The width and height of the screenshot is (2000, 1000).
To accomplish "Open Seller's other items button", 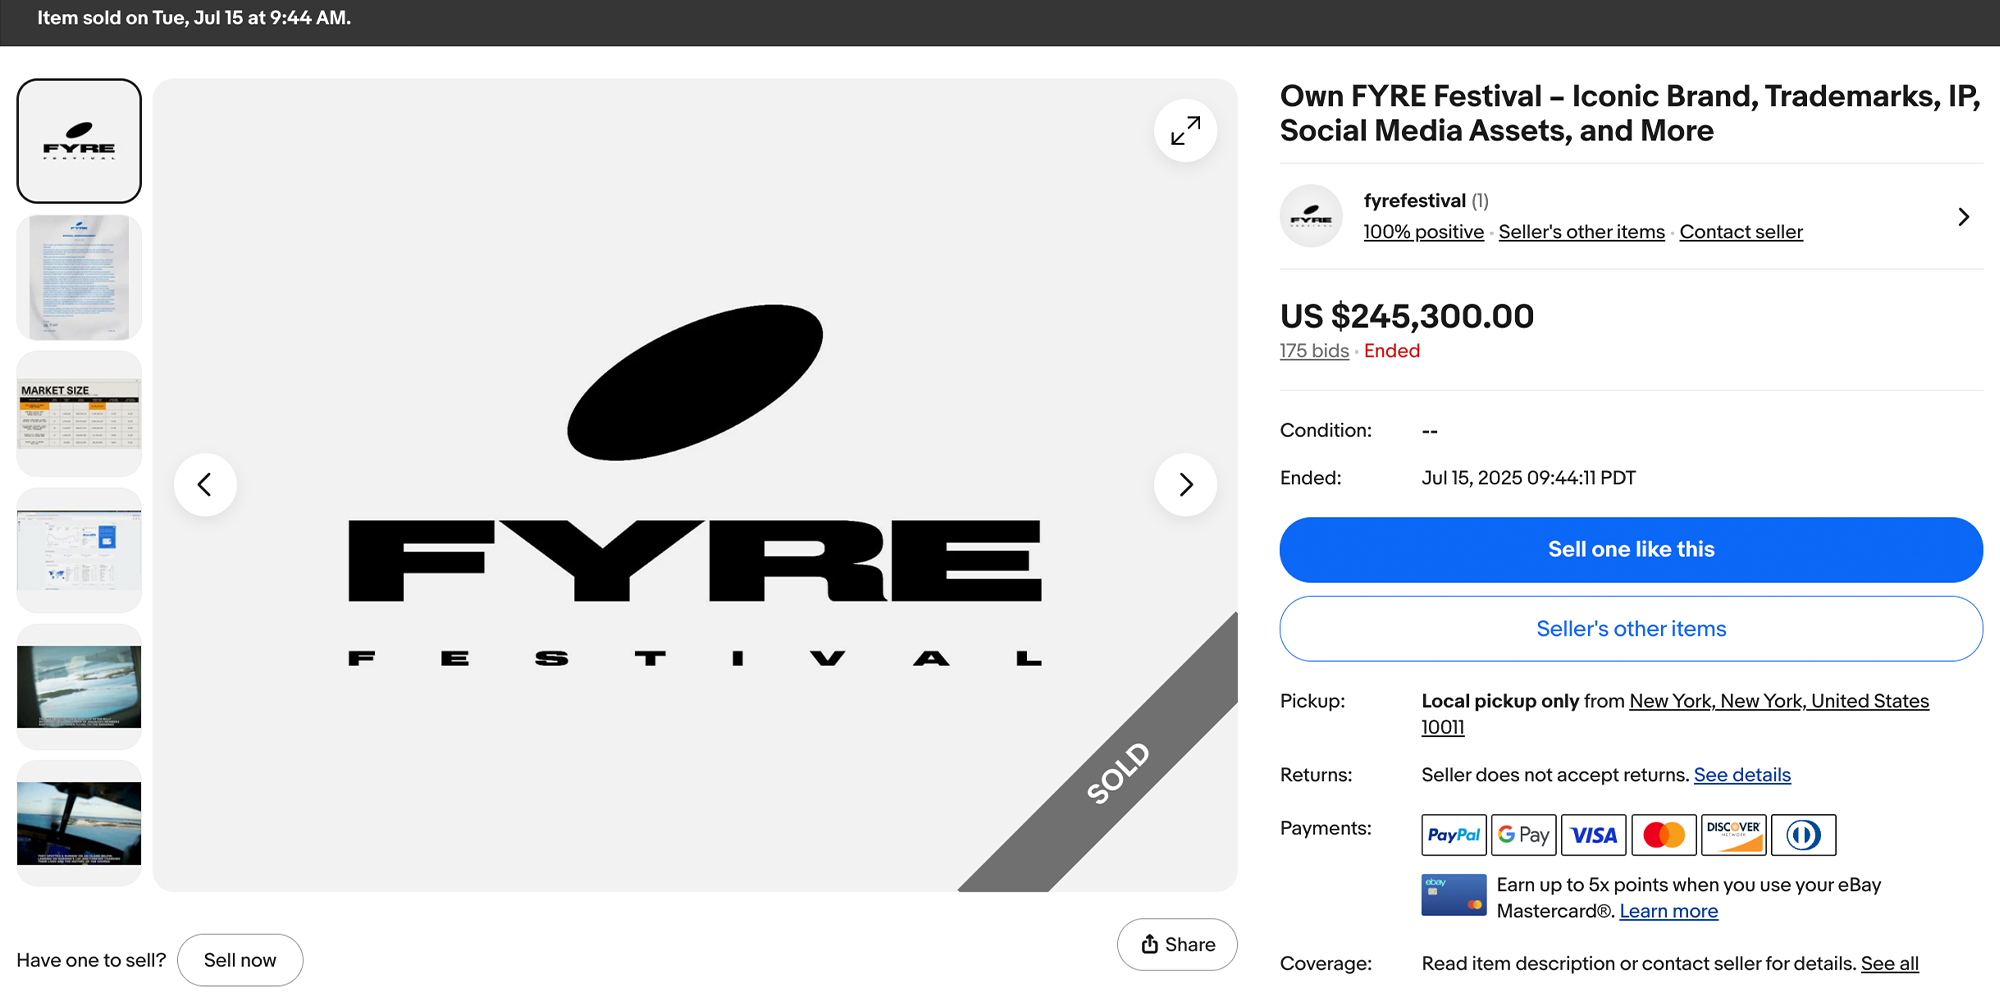I will pos(1630,628).
